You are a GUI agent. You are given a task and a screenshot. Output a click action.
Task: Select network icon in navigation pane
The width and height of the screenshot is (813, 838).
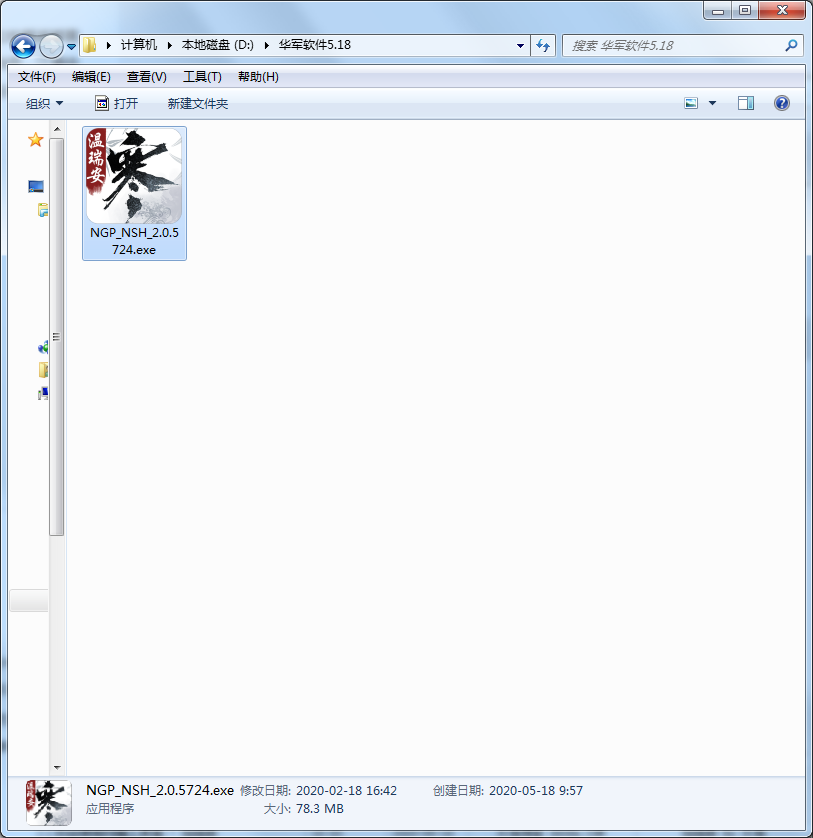pyautogui.click(x=43, y=394)
